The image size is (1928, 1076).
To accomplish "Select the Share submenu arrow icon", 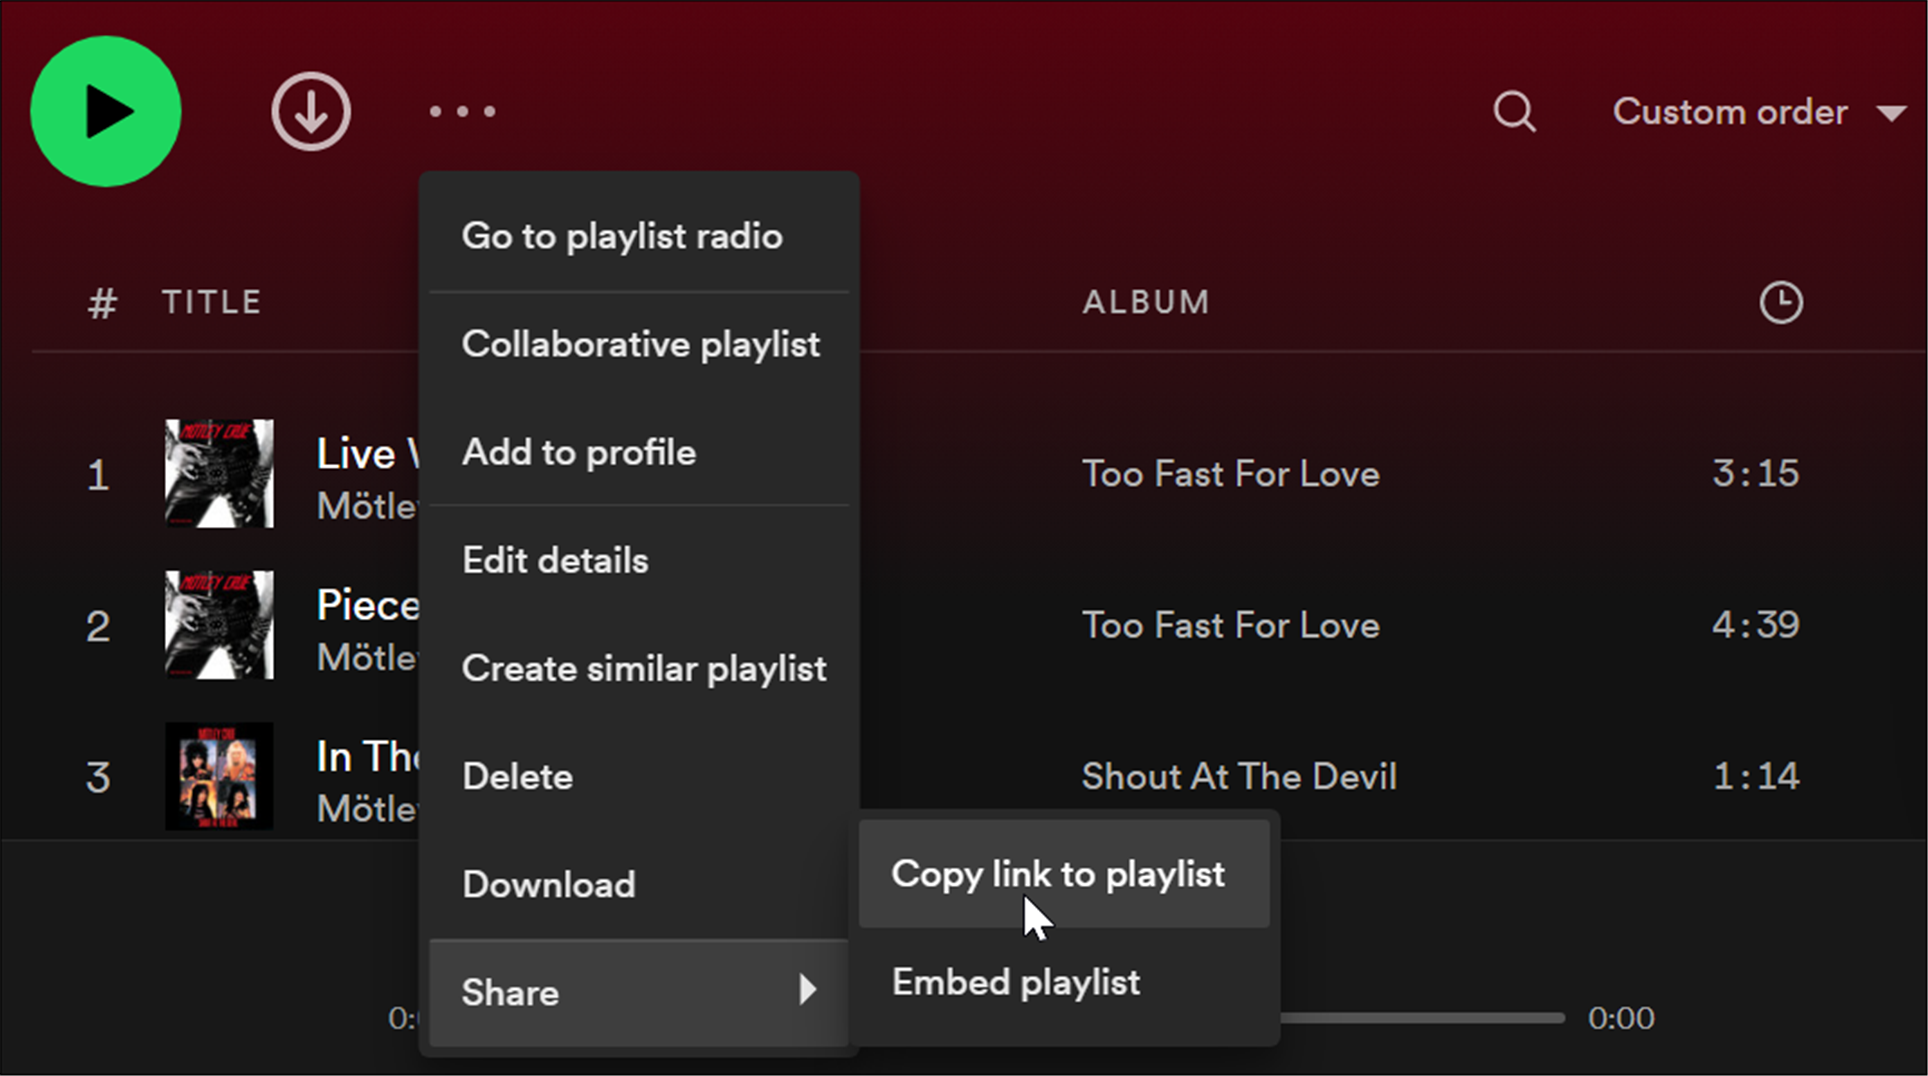I will (809, 991).
